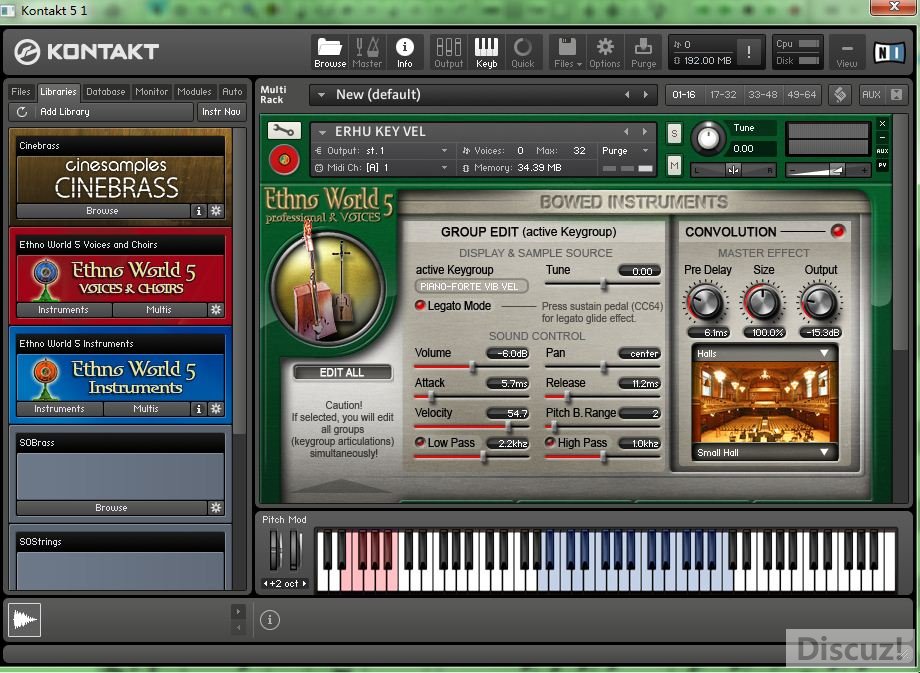920x673 pixels.
Task: Click the instrument Tune knob
Action: 708,139
